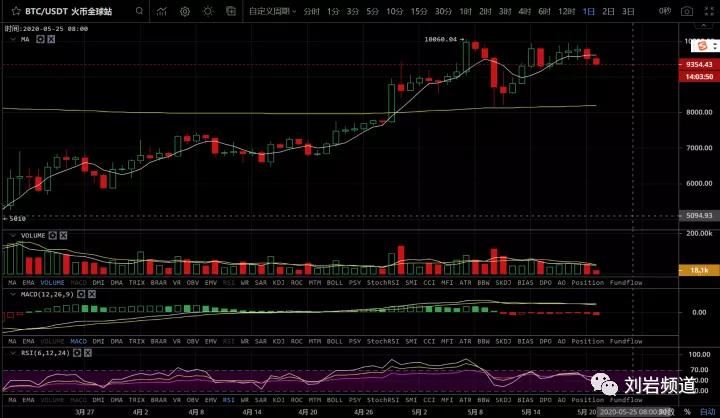Select the 1日 interval
This screenshot has height=418, width=720.
(588, 11)
